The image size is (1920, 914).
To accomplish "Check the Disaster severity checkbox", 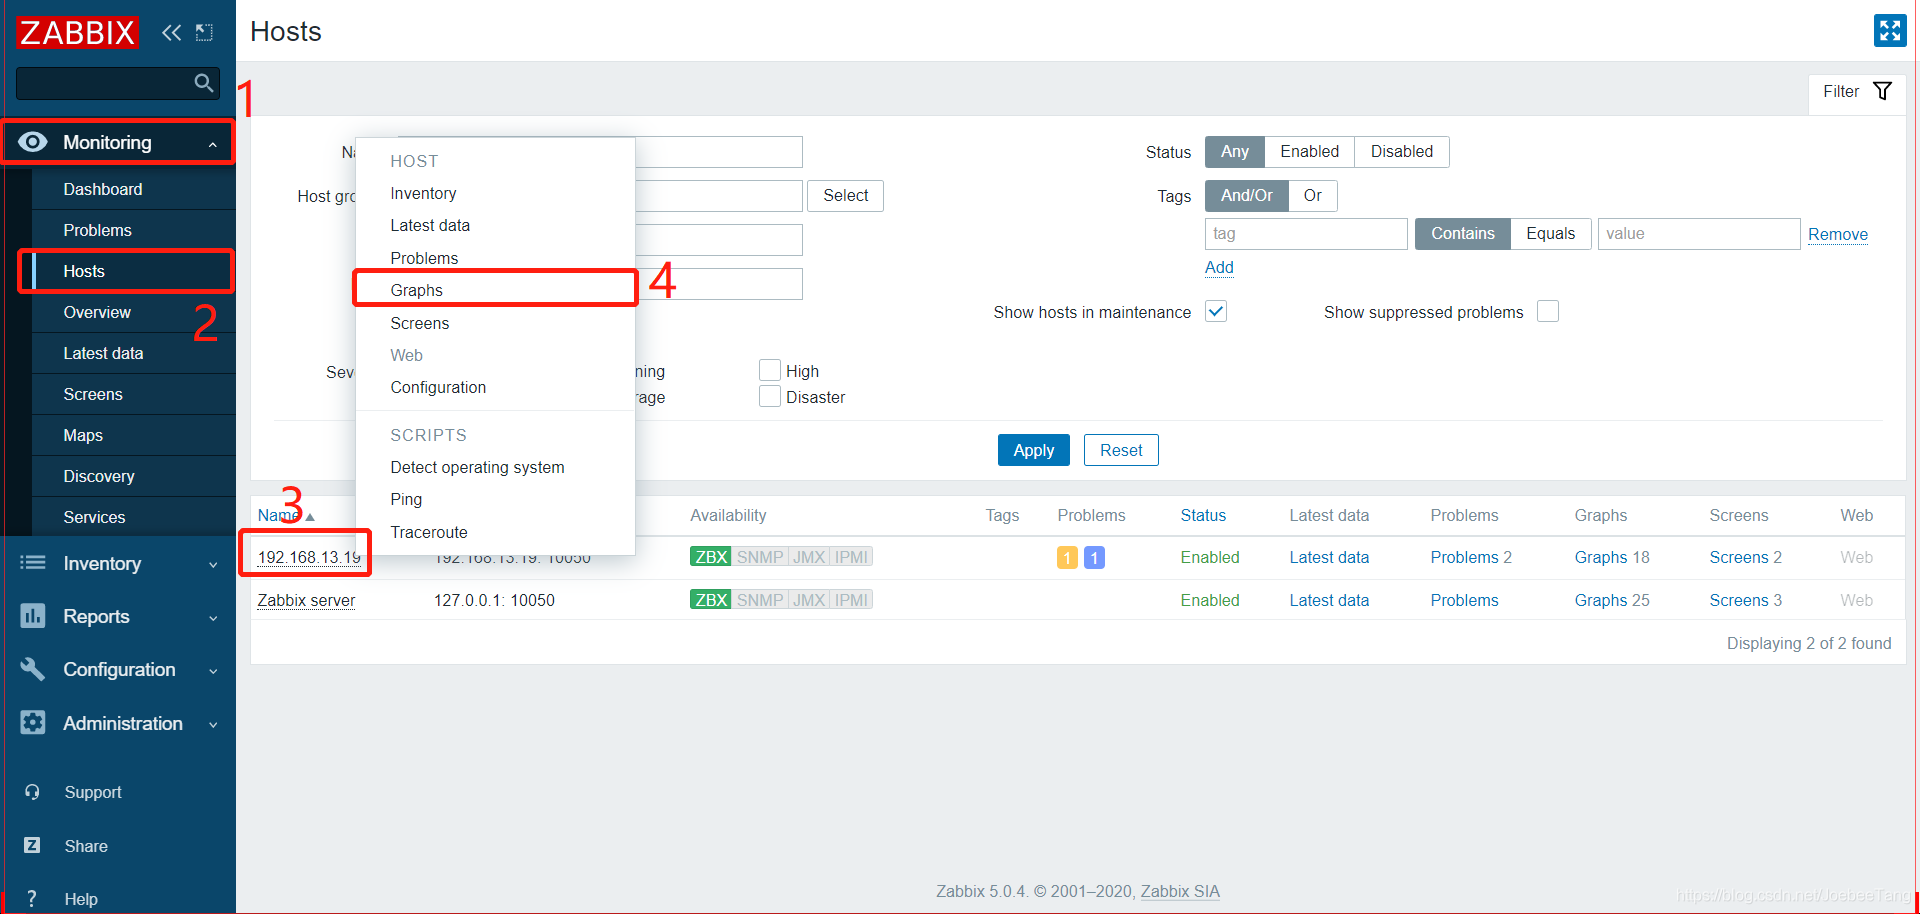I will tap(770, 396).
